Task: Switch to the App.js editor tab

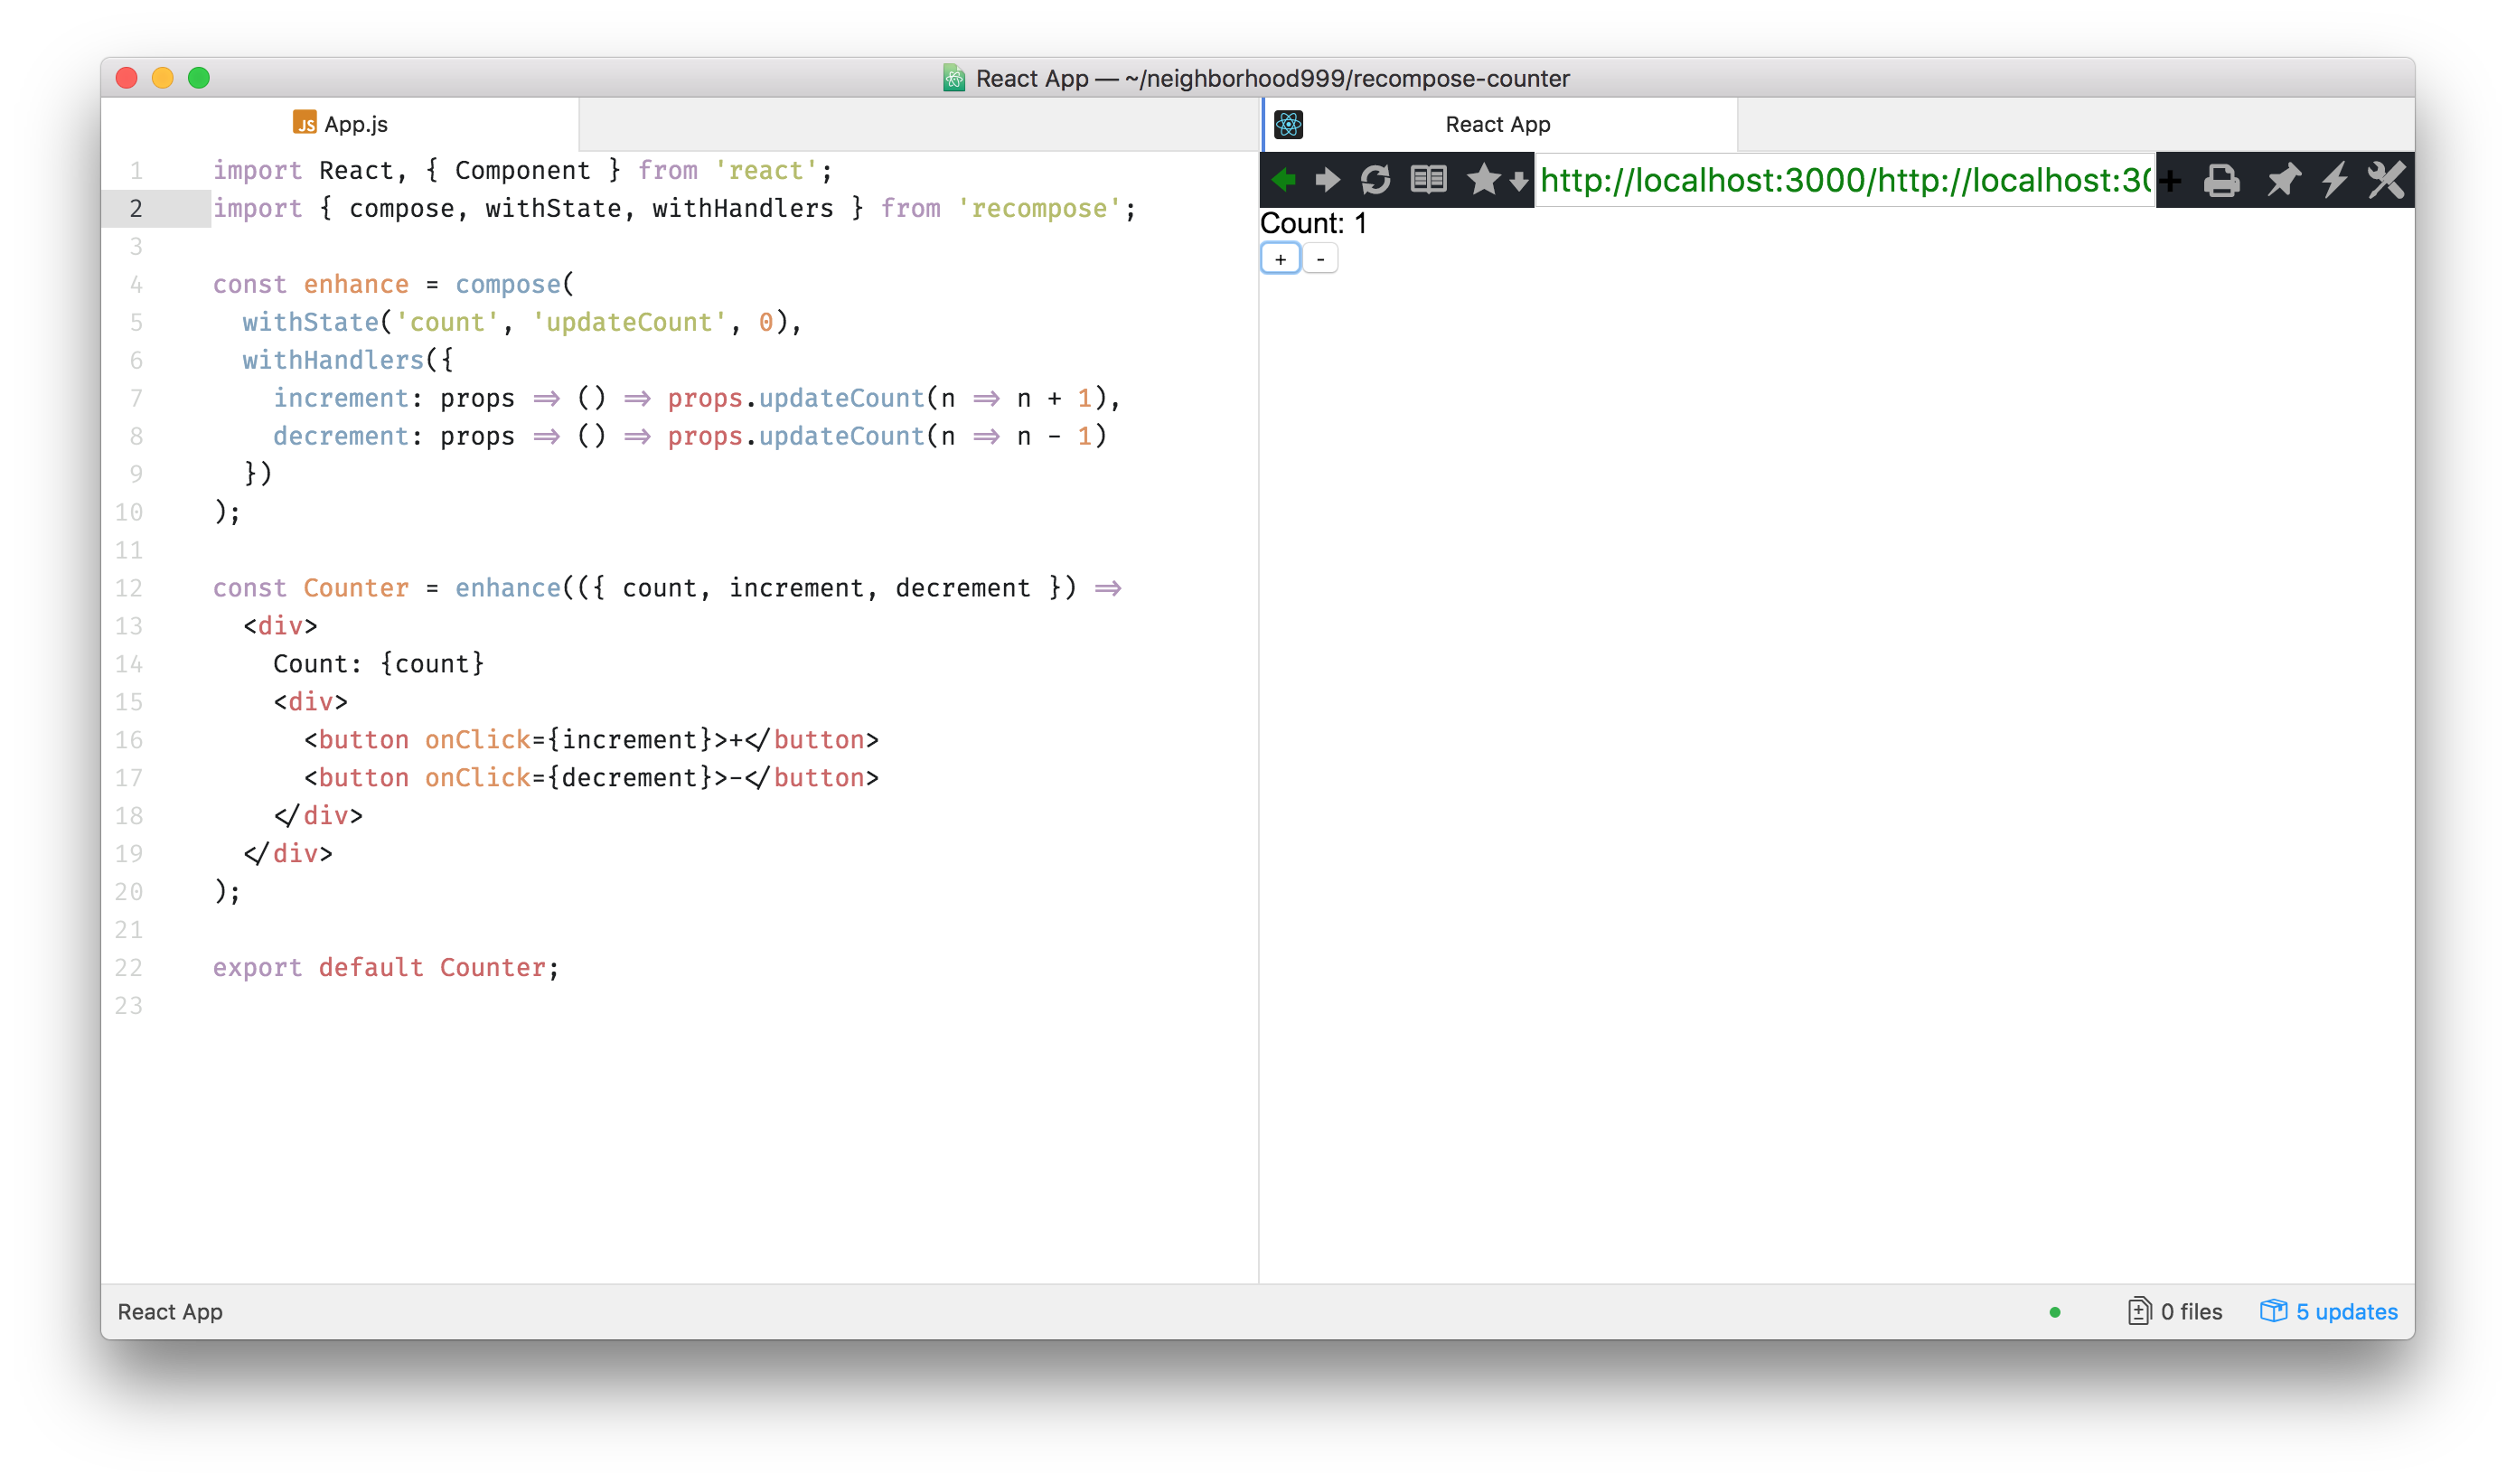Action: pos(340,124)
